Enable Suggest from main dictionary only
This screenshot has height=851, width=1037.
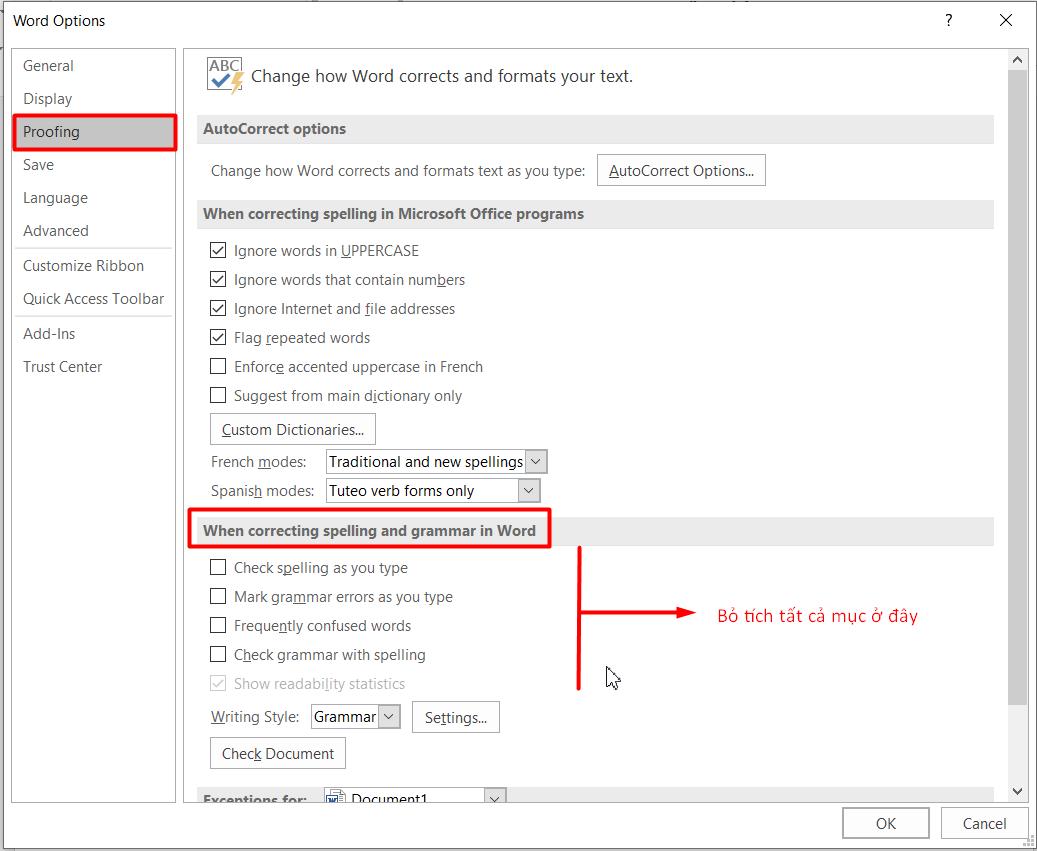(218, 396)
